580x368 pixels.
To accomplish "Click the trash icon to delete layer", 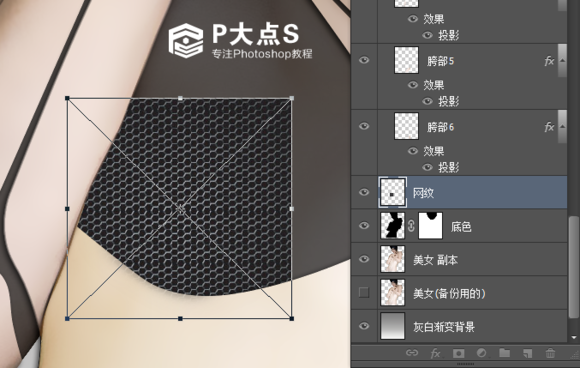I will pos(550,353).
